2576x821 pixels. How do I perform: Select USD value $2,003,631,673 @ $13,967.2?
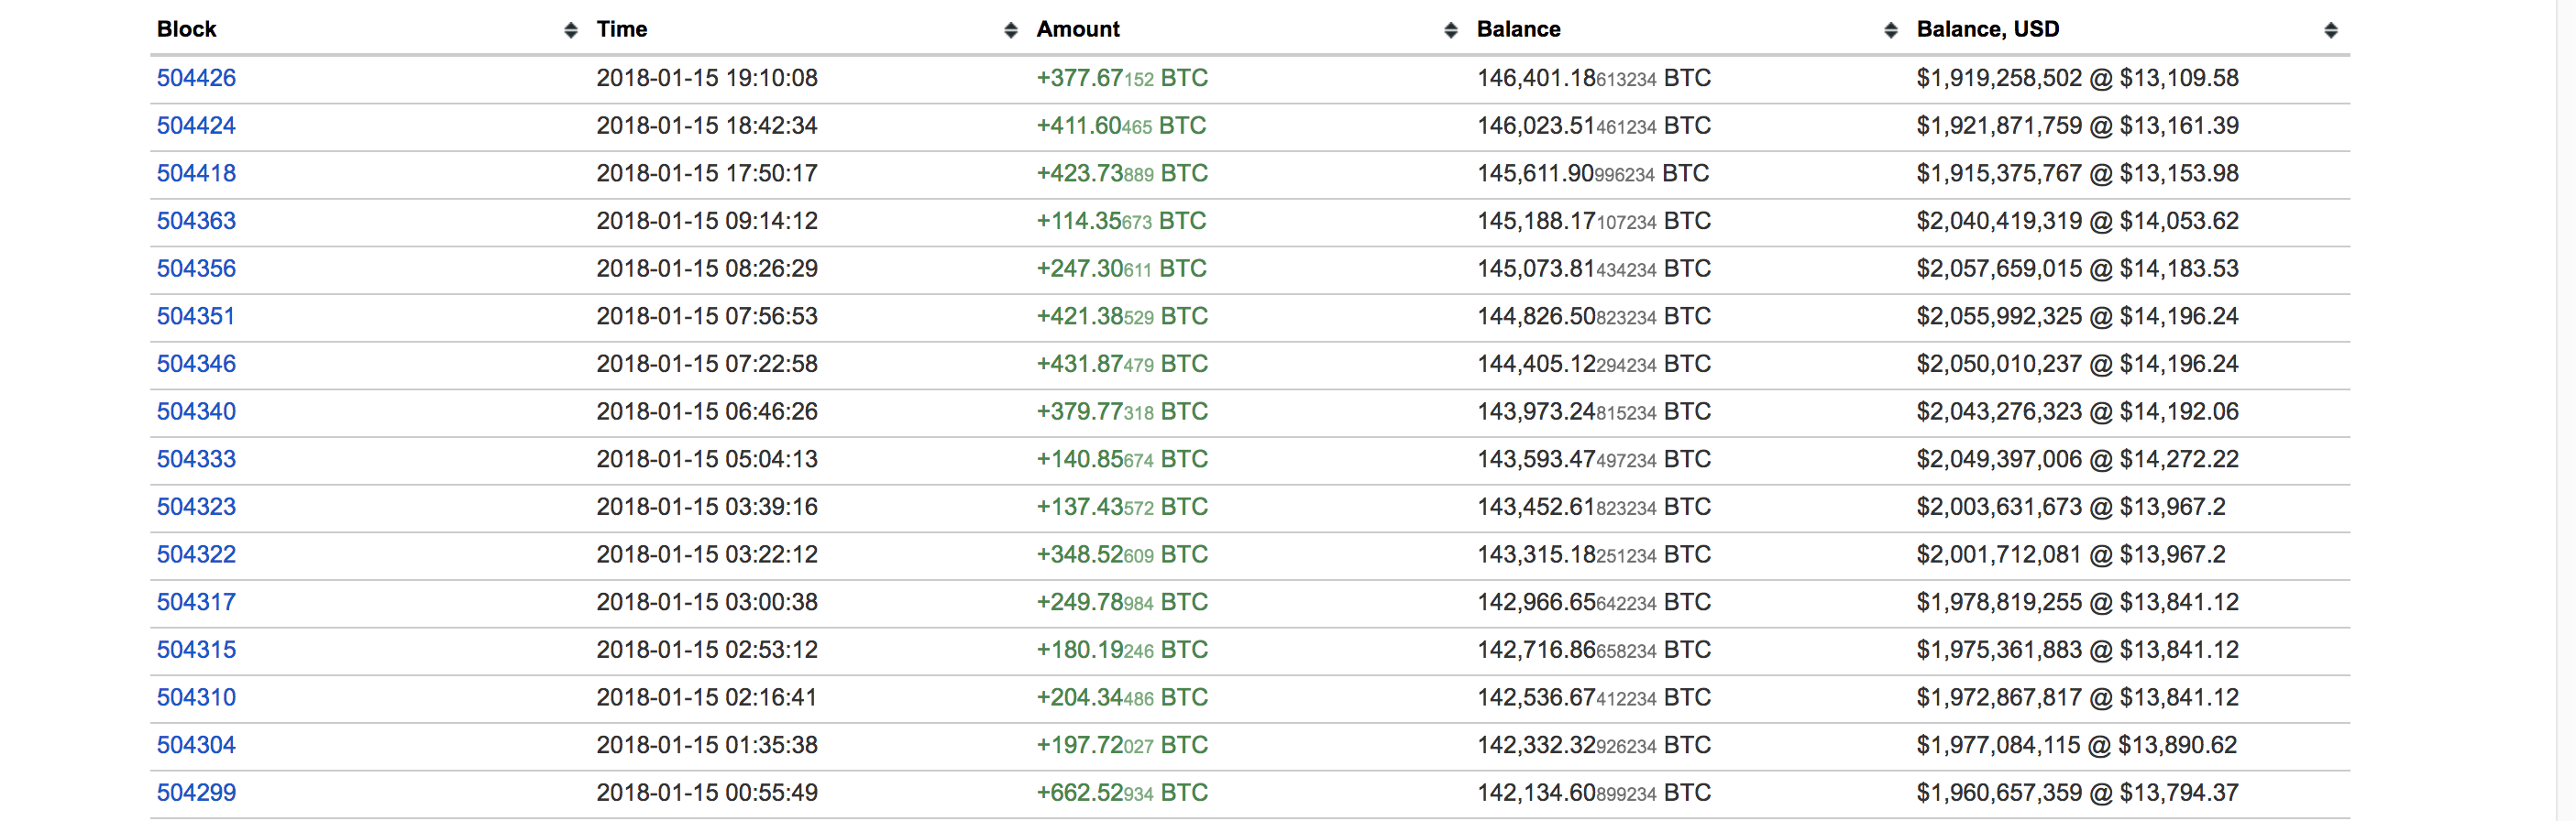tap(2071, 507)
